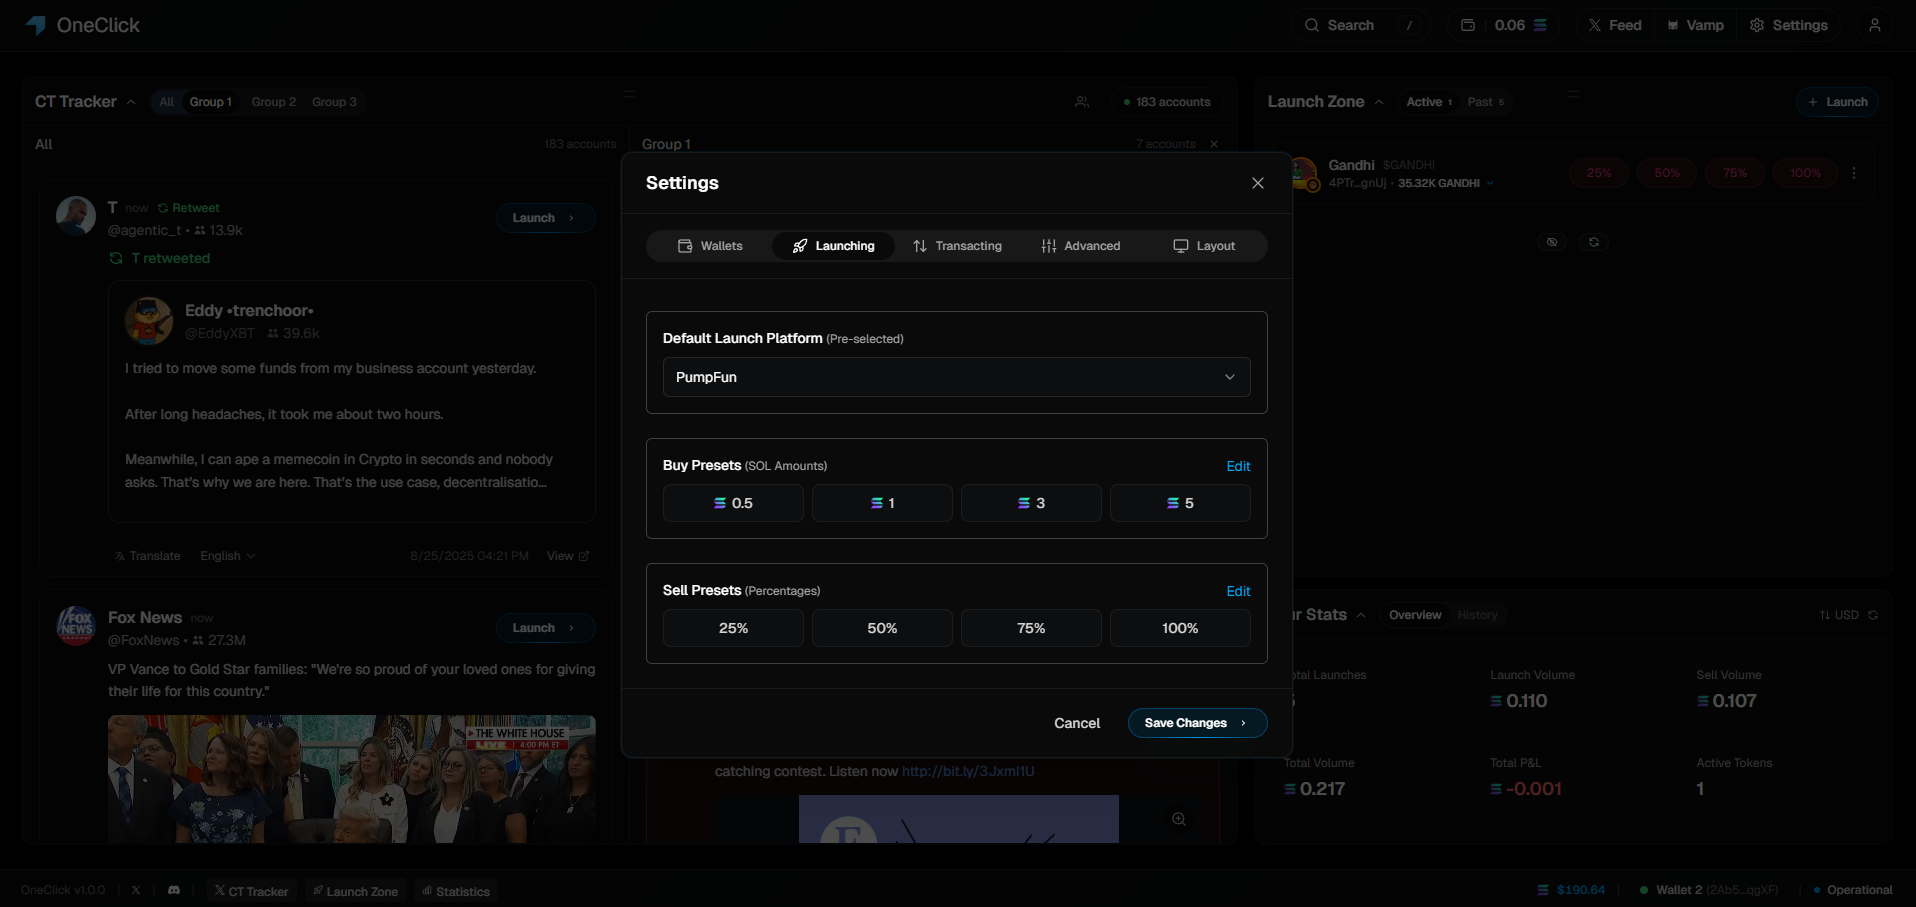Click Save Changes button
The width and height of the screenshot is (1916, 907).
point(1197,723)
